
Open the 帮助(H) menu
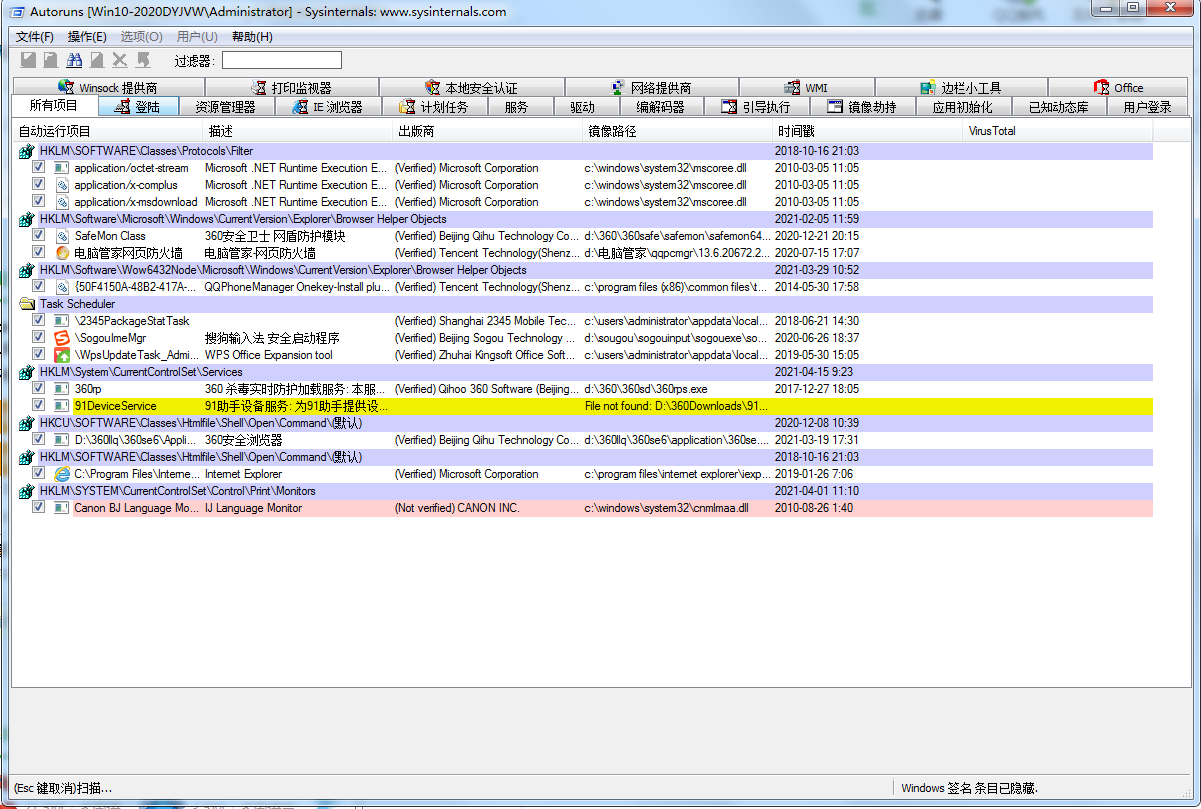point(252,37)
